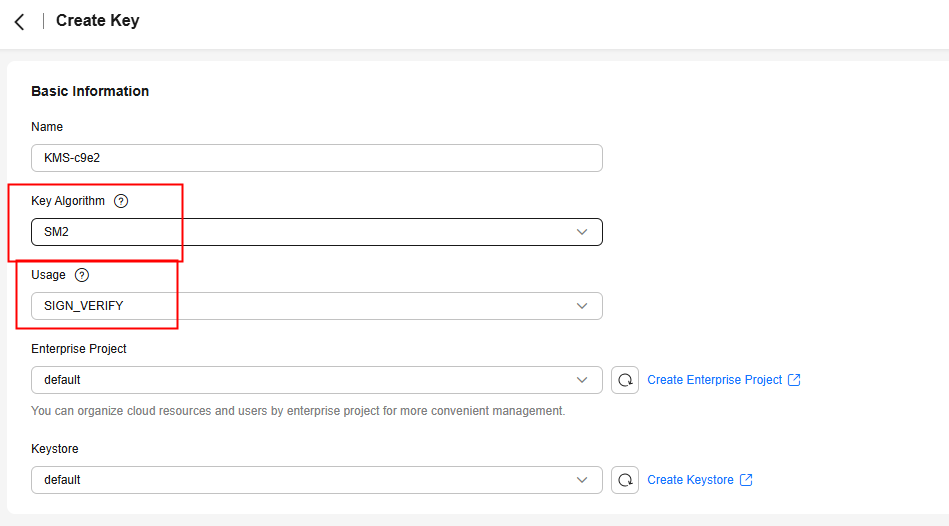The image size is (949, 526).
Task: Expand the Enterprise Project dropdown chevron
Action: click(582, 380)
